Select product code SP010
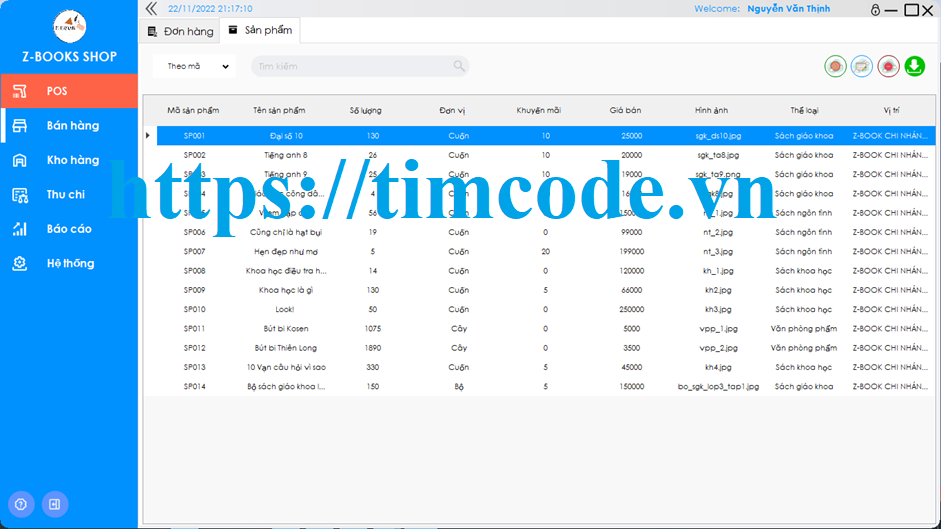This screenshot has height=529, width=941. click(x=194, y=309)
